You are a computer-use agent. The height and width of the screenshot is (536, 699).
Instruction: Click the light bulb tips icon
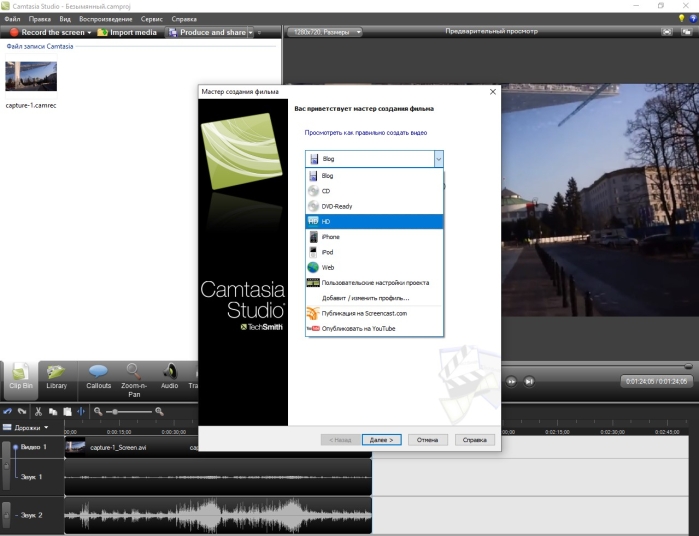681,18
